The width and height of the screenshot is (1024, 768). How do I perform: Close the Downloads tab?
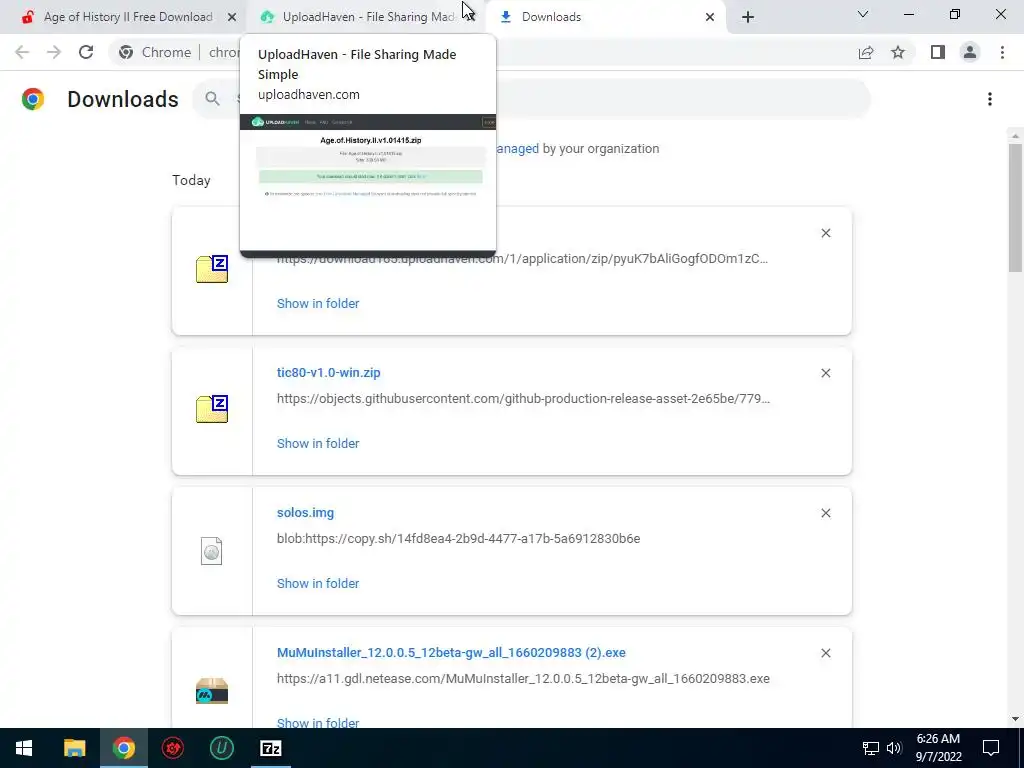pos(710,17)
